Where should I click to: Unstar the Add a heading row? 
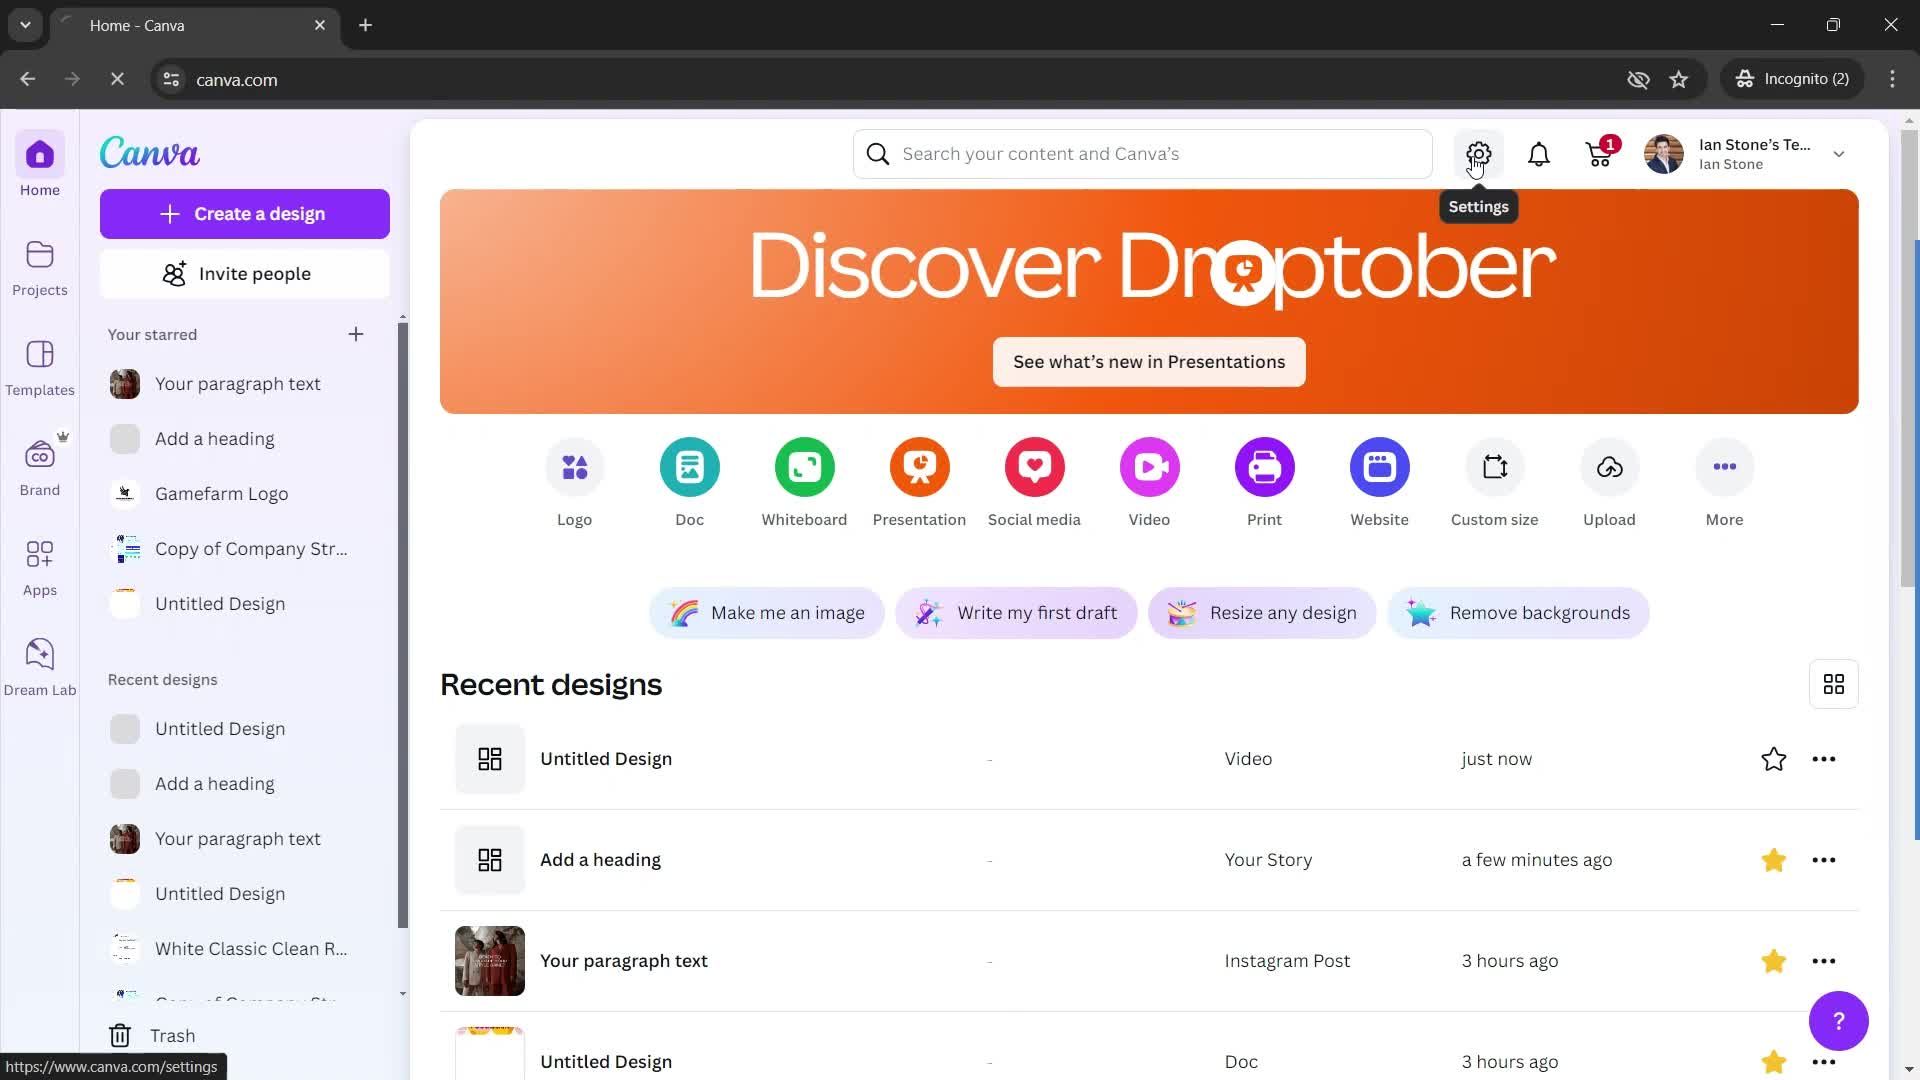(1774, 860)
